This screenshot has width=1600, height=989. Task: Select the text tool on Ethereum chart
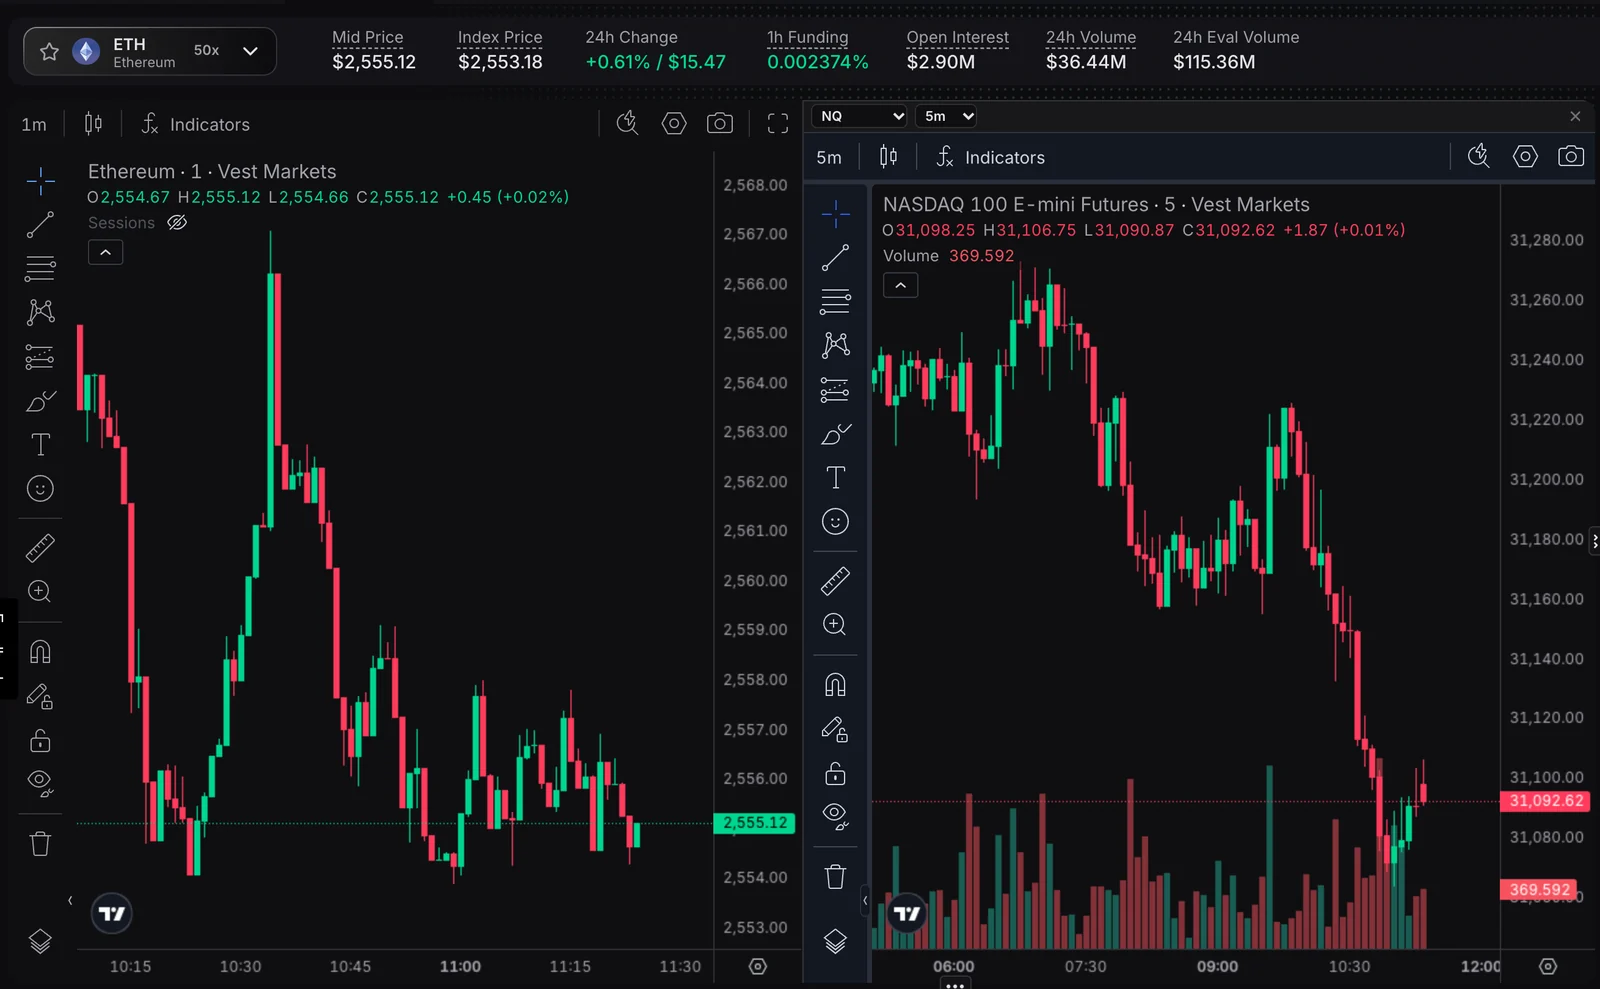[40, 445]
